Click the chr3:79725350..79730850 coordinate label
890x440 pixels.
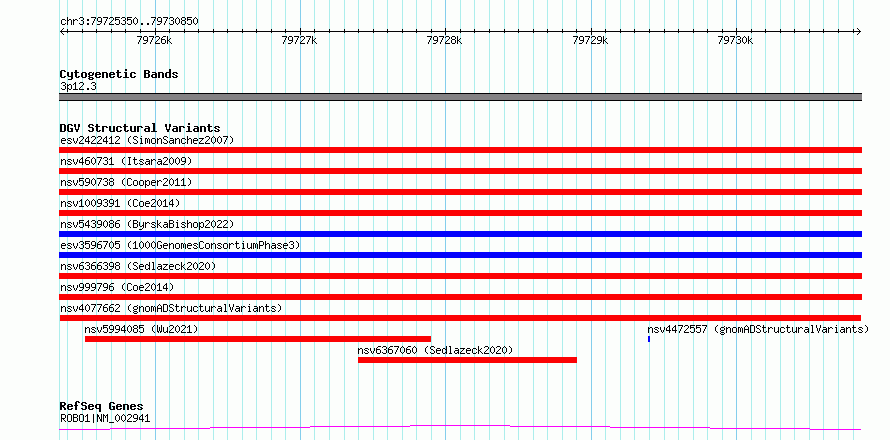(x=129, y=22)
